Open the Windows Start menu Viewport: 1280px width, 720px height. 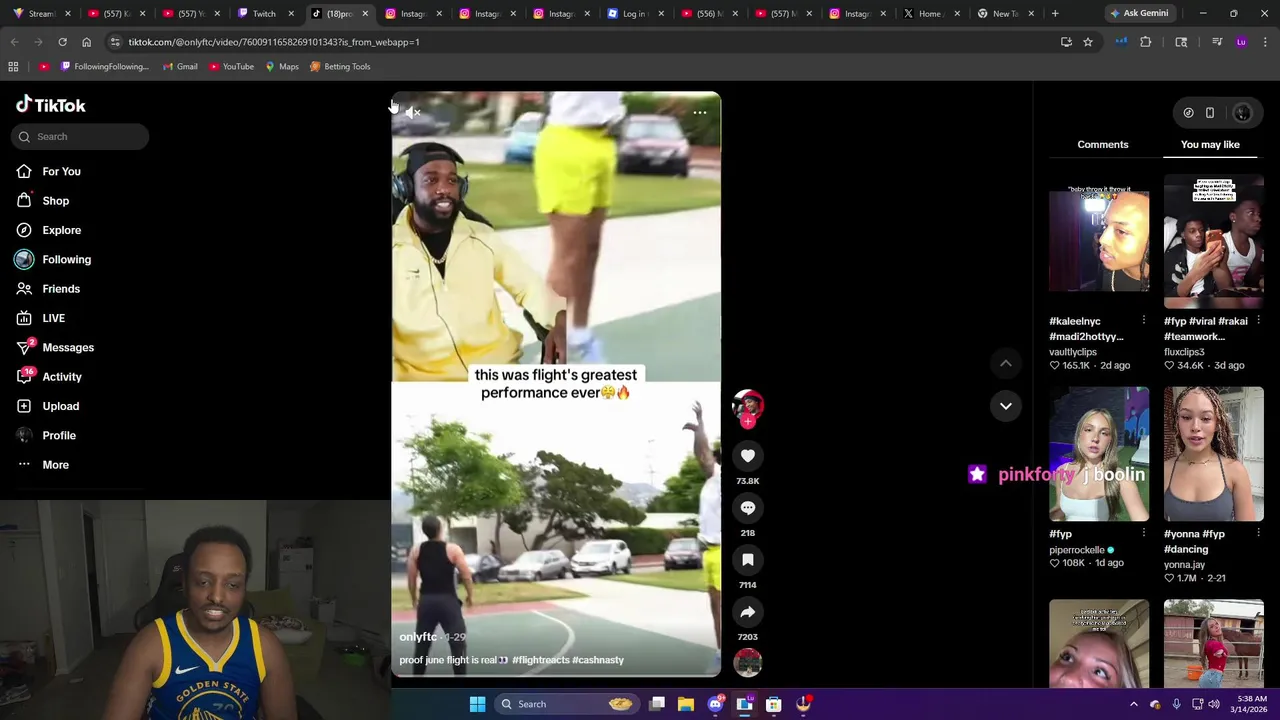click(477, 704)
